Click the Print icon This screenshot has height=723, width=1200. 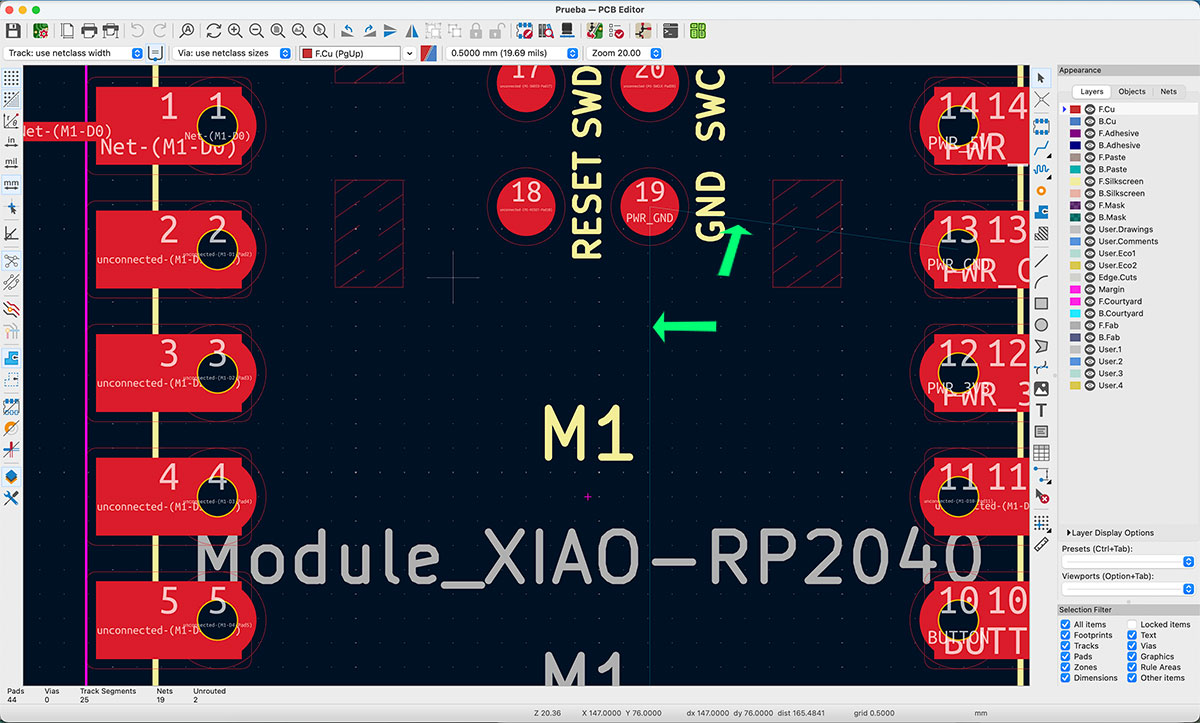(x=89, y=31)
